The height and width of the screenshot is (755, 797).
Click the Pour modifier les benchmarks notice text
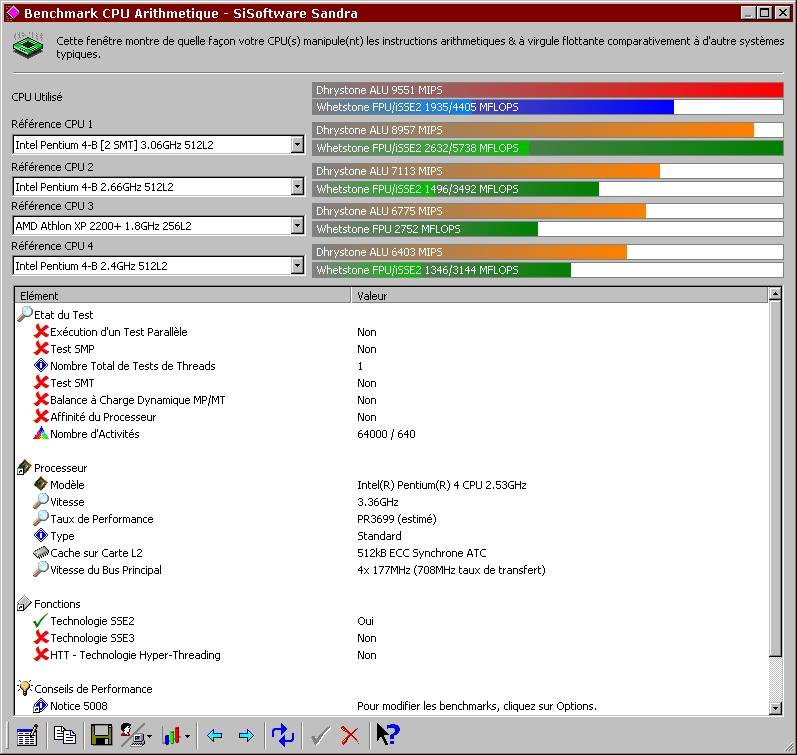(x=477, y=706)
